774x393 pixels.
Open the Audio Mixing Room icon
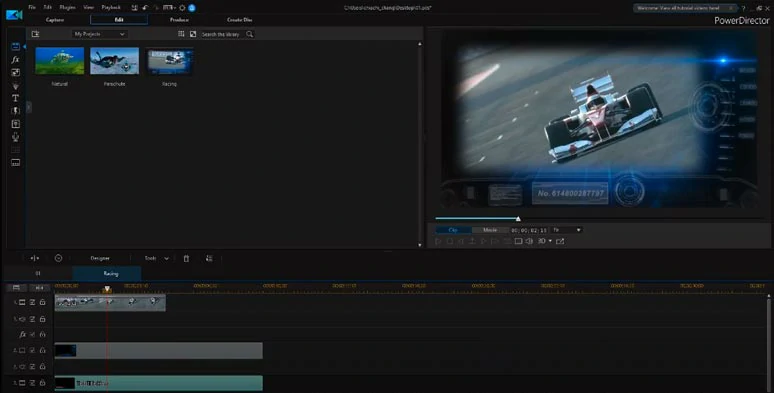(15, 124)
